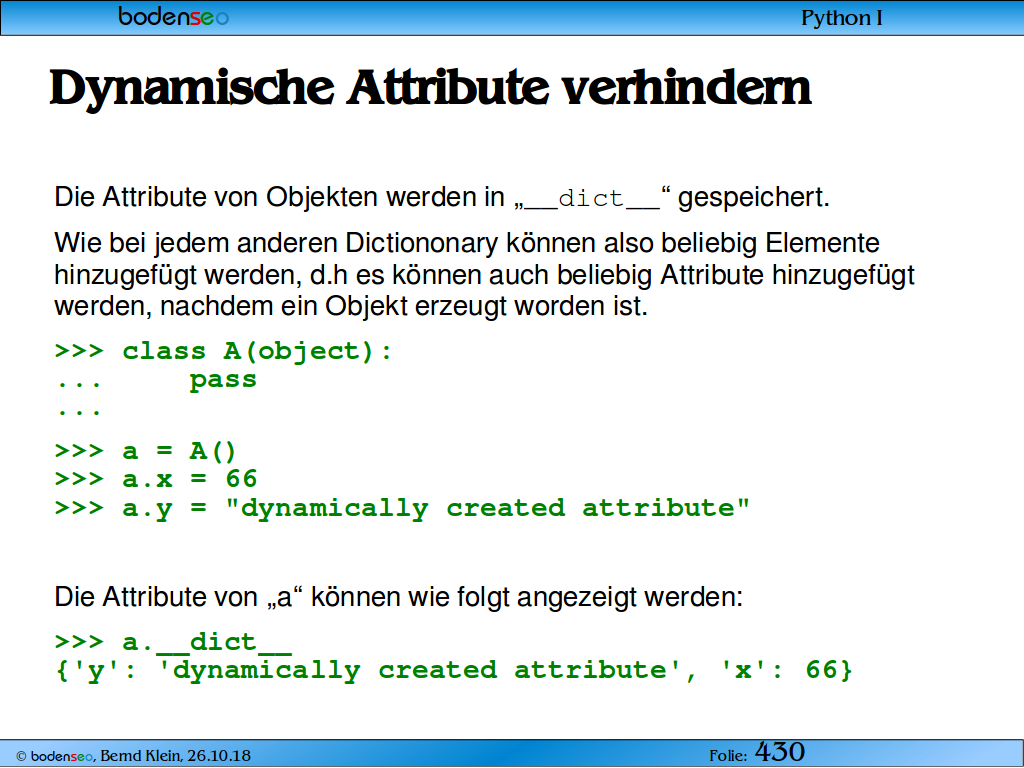Click the footer copyright 'bodenseo, Bernd Klein, 26.10.18'
1024x768 pixels.
[133, 756]
